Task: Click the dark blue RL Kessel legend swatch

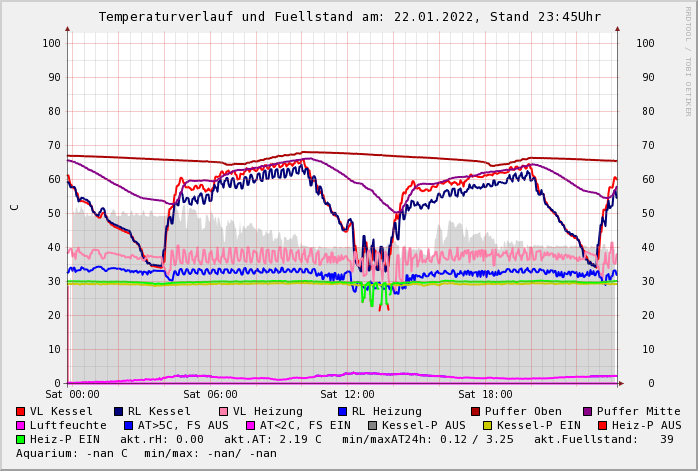Action: (x=118, y=412)
